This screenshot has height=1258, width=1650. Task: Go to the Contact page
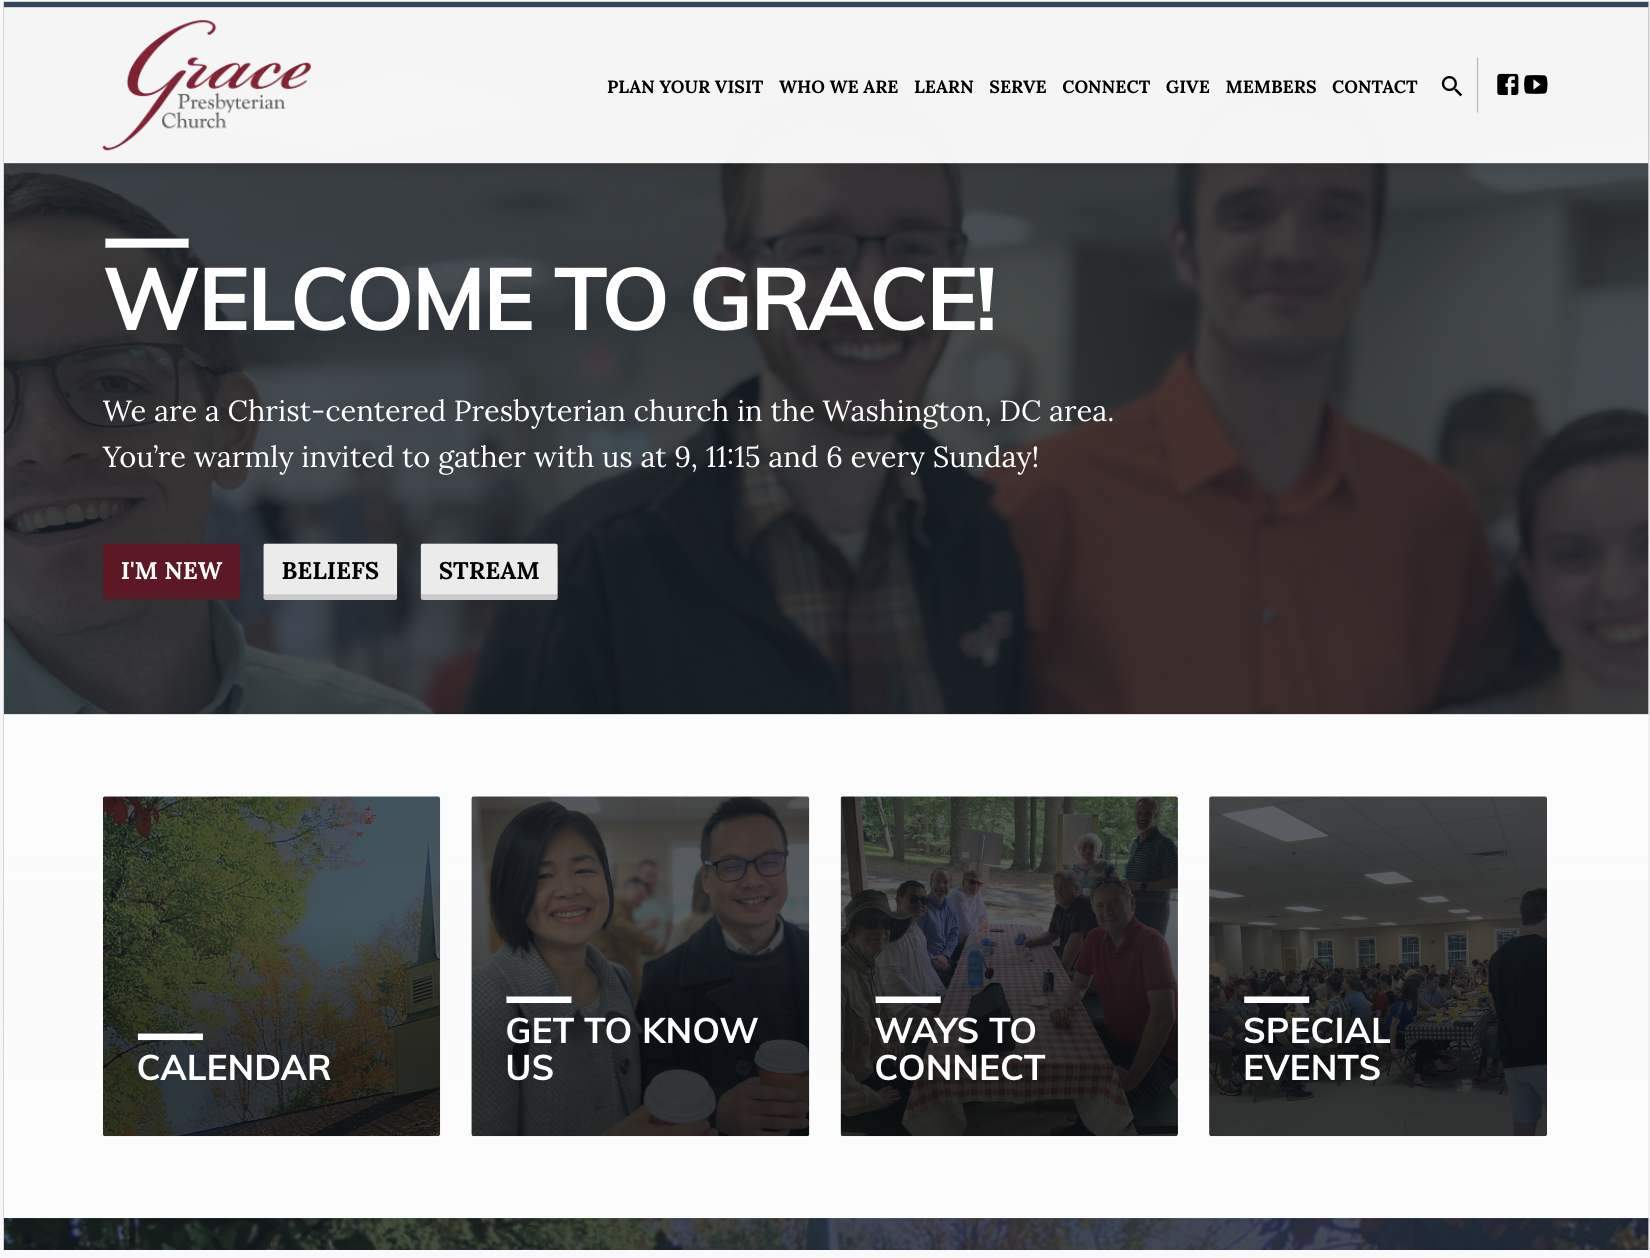pyautogui.click(x=1374, y=87)
